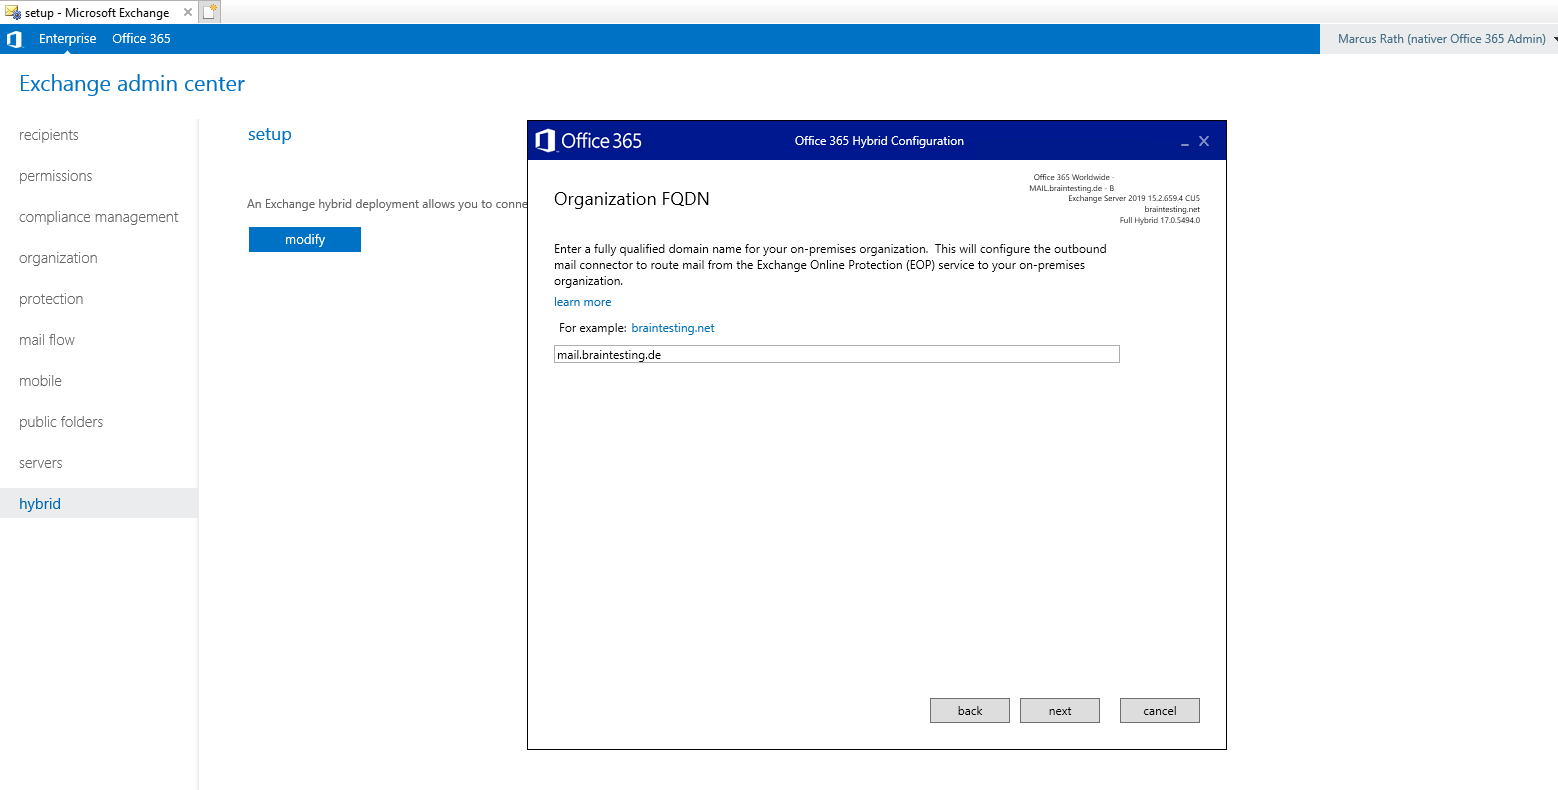
Task: Close the setup - Microsoft Exchange browser tab
Action: coord(188,13)
